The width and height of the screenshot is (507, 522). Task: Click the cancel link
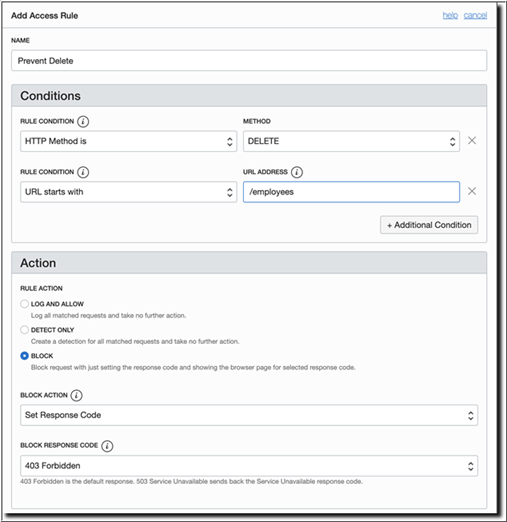point(475,15)
